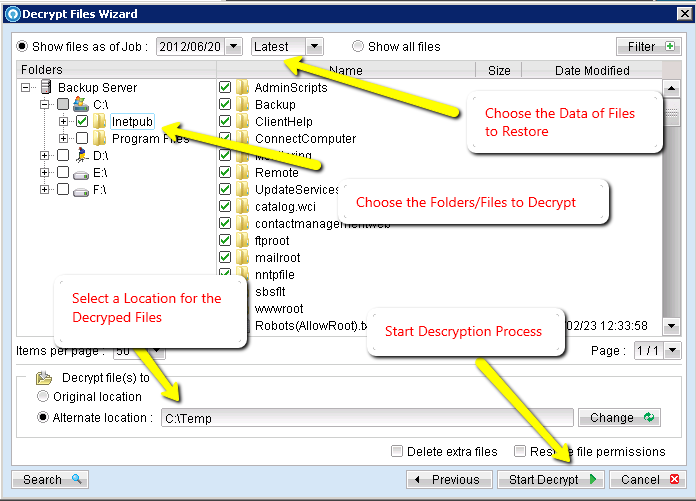Image resolution: width=696 pixels, height=501 pixels.
Task: Click the D:\ drive icon
Action: coord(82,155)
